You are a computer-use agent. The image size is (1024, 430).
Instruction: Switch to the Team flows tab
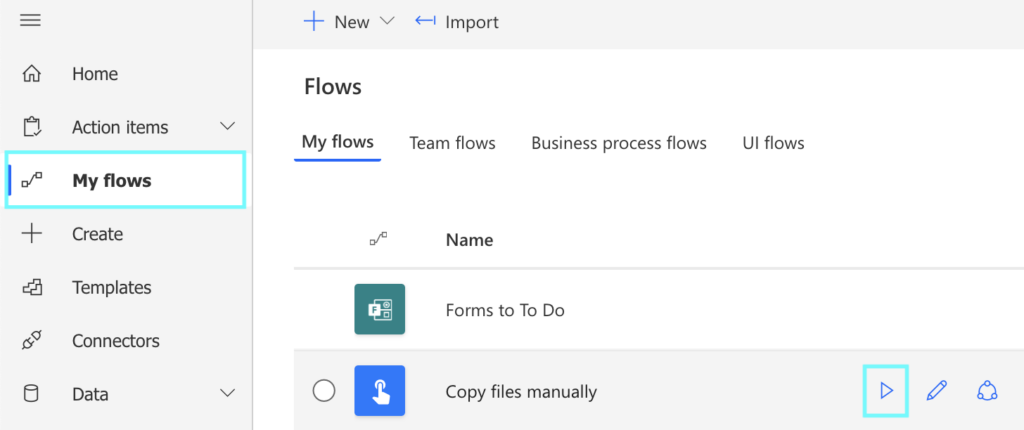point(452,143)
